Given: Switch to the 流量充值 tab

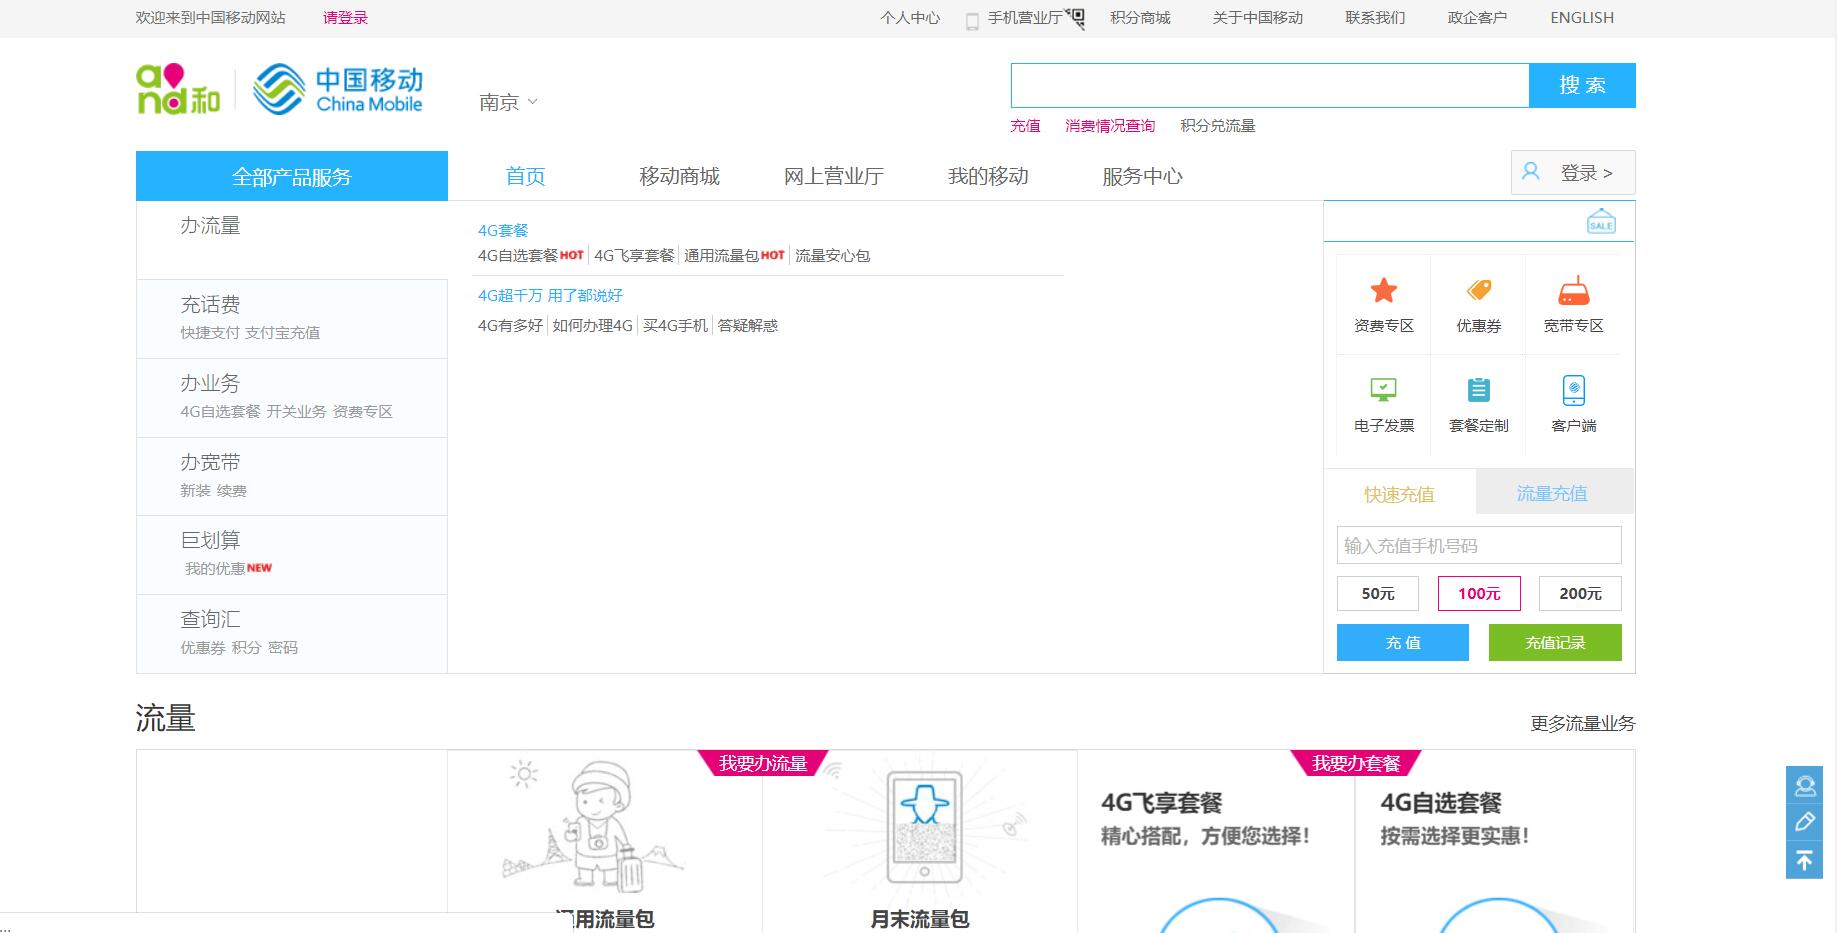Looking at the screenshot, I should pyautogui.click(x=1551, y=493).
